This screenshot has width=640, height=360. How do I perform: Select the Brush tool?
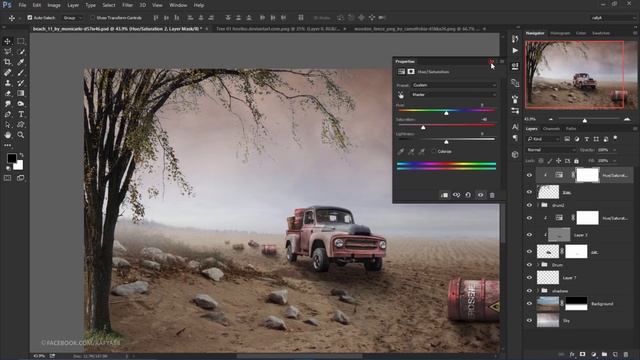[x=20, y=73]
